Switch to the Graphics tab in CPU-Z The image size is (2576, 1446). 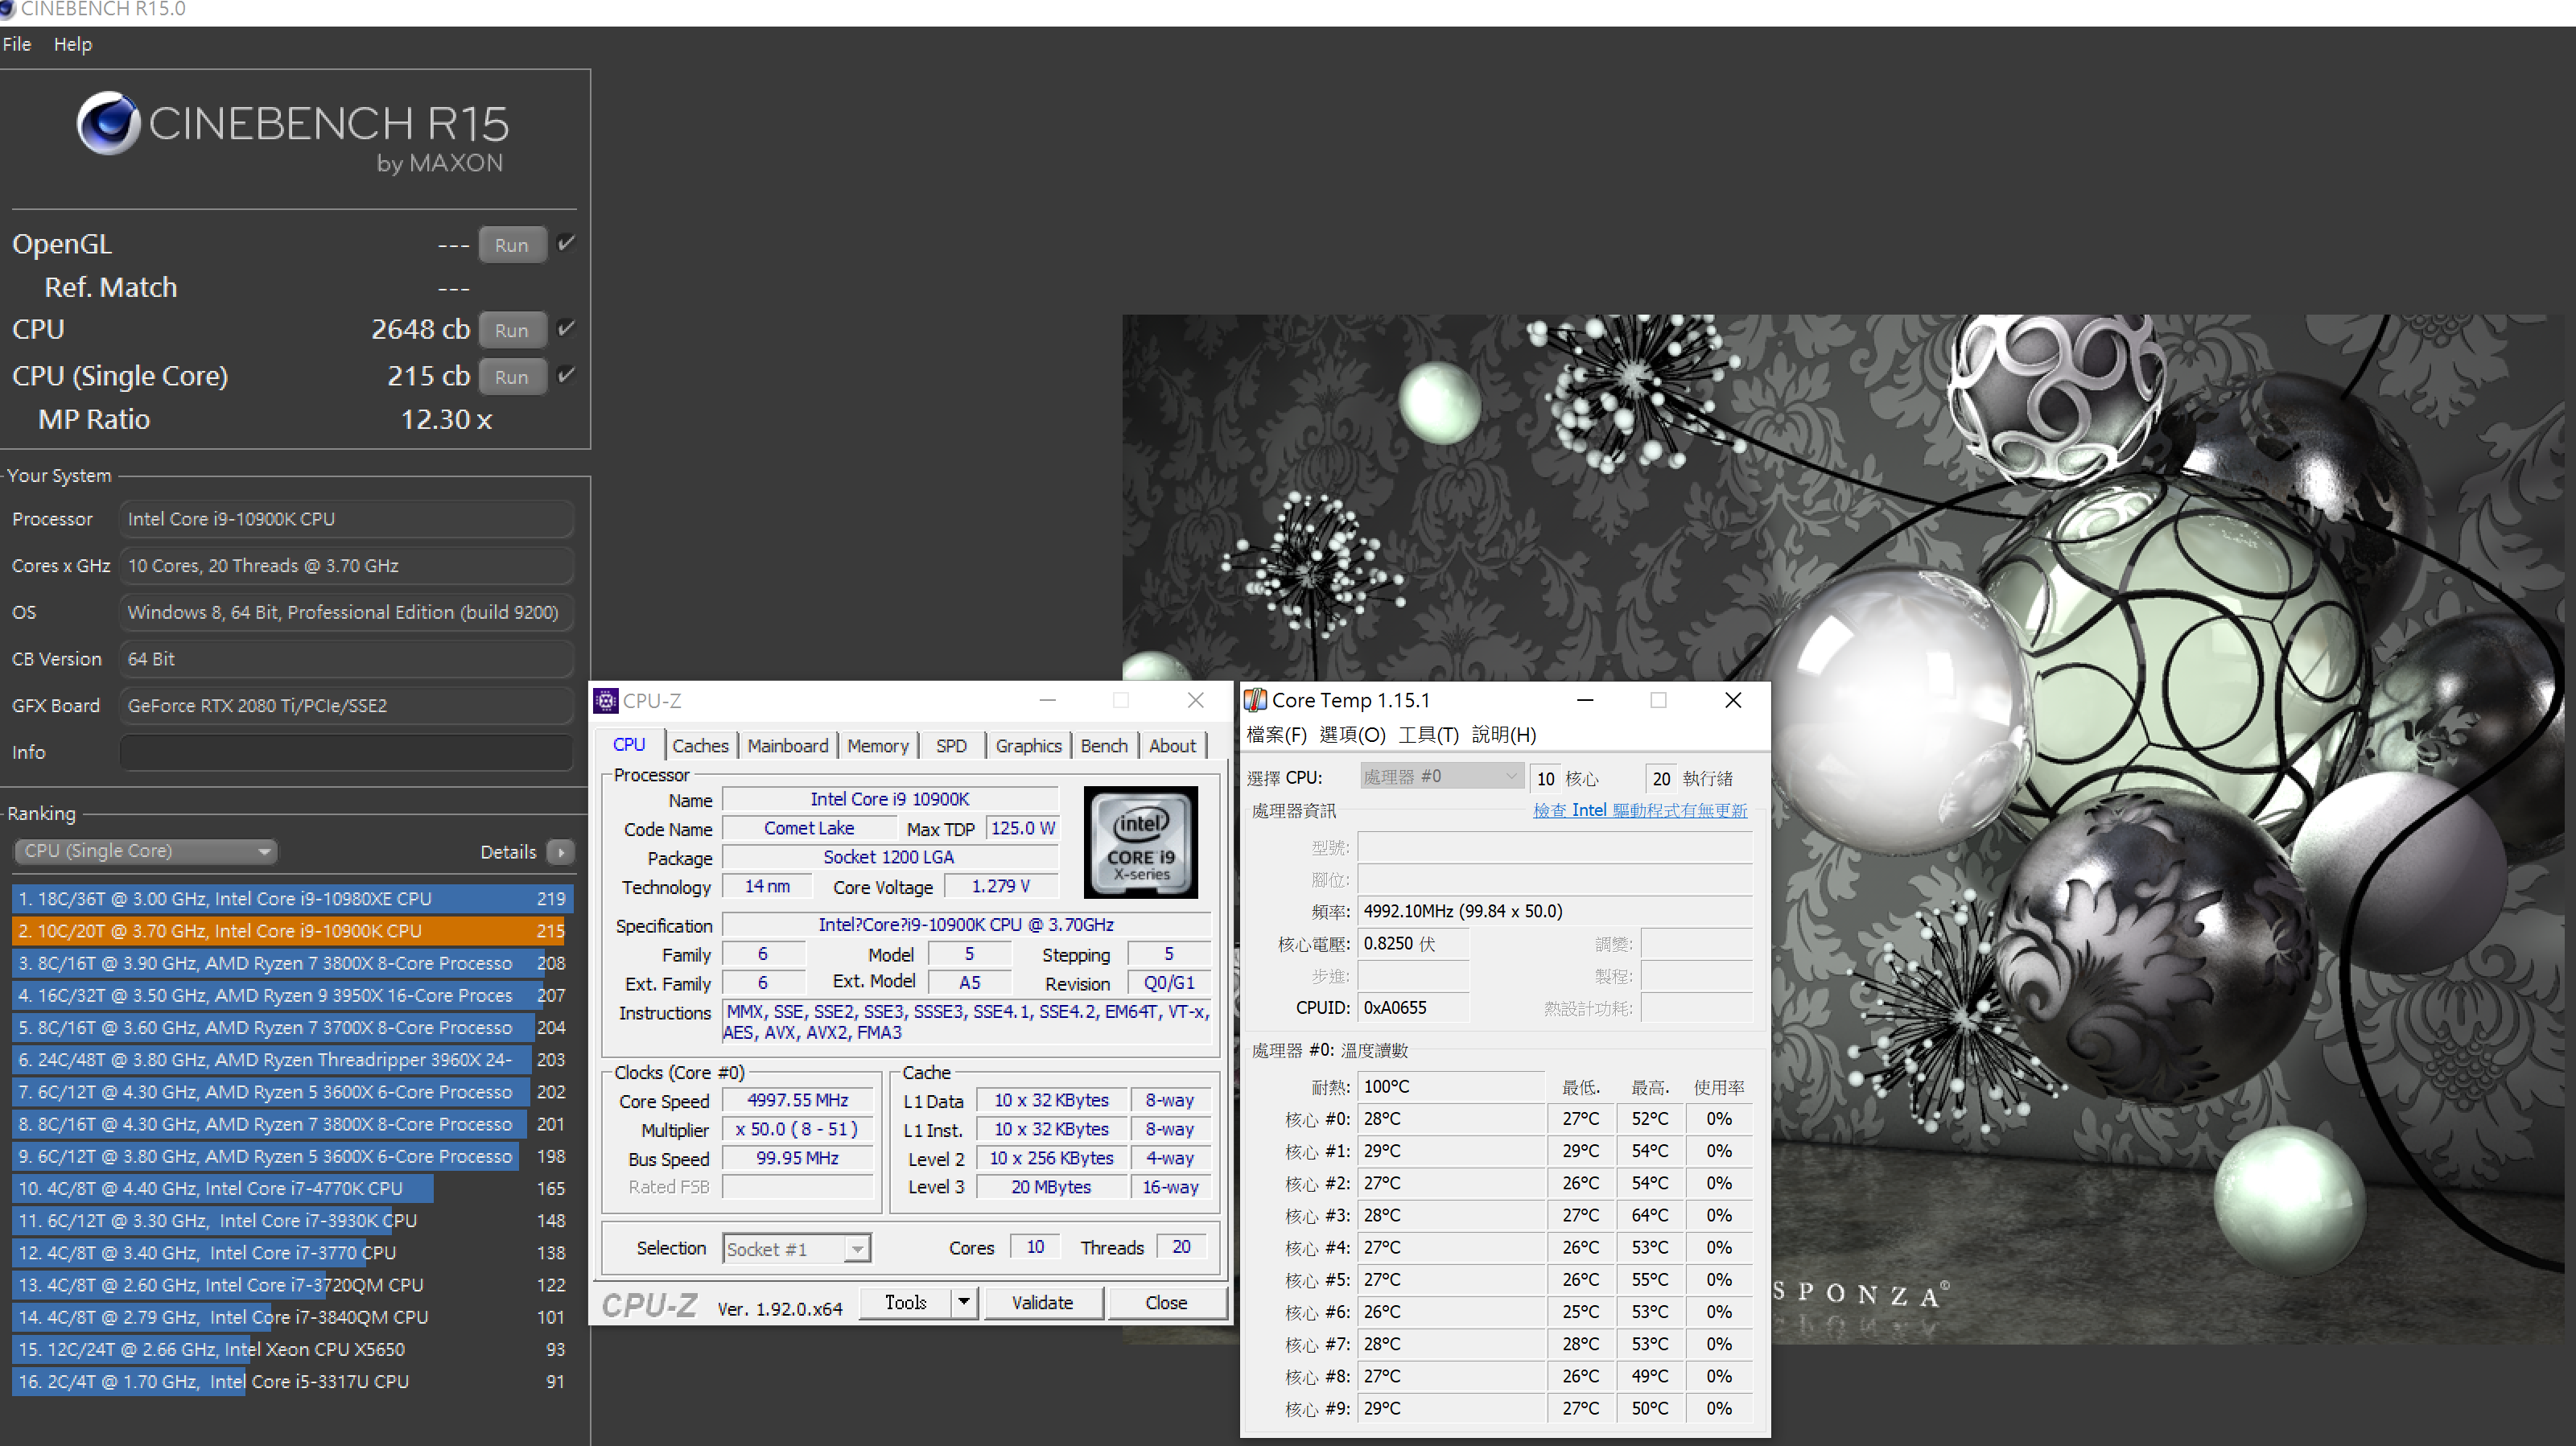[1028, 746]
